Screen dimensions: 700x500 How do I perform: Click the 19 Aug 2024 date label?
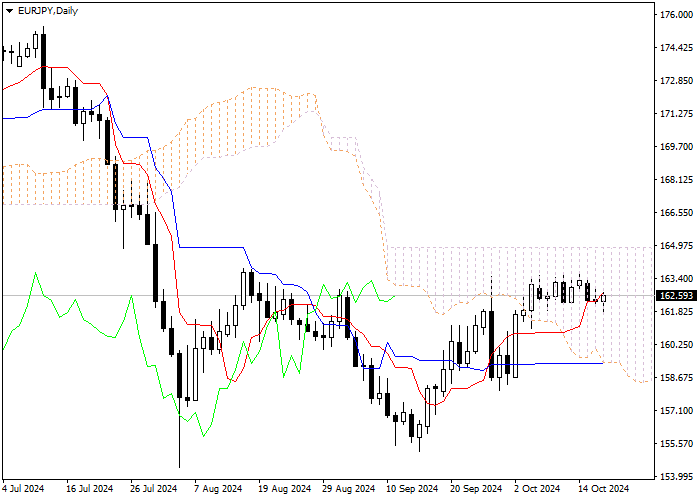click(x=284, y=489)
